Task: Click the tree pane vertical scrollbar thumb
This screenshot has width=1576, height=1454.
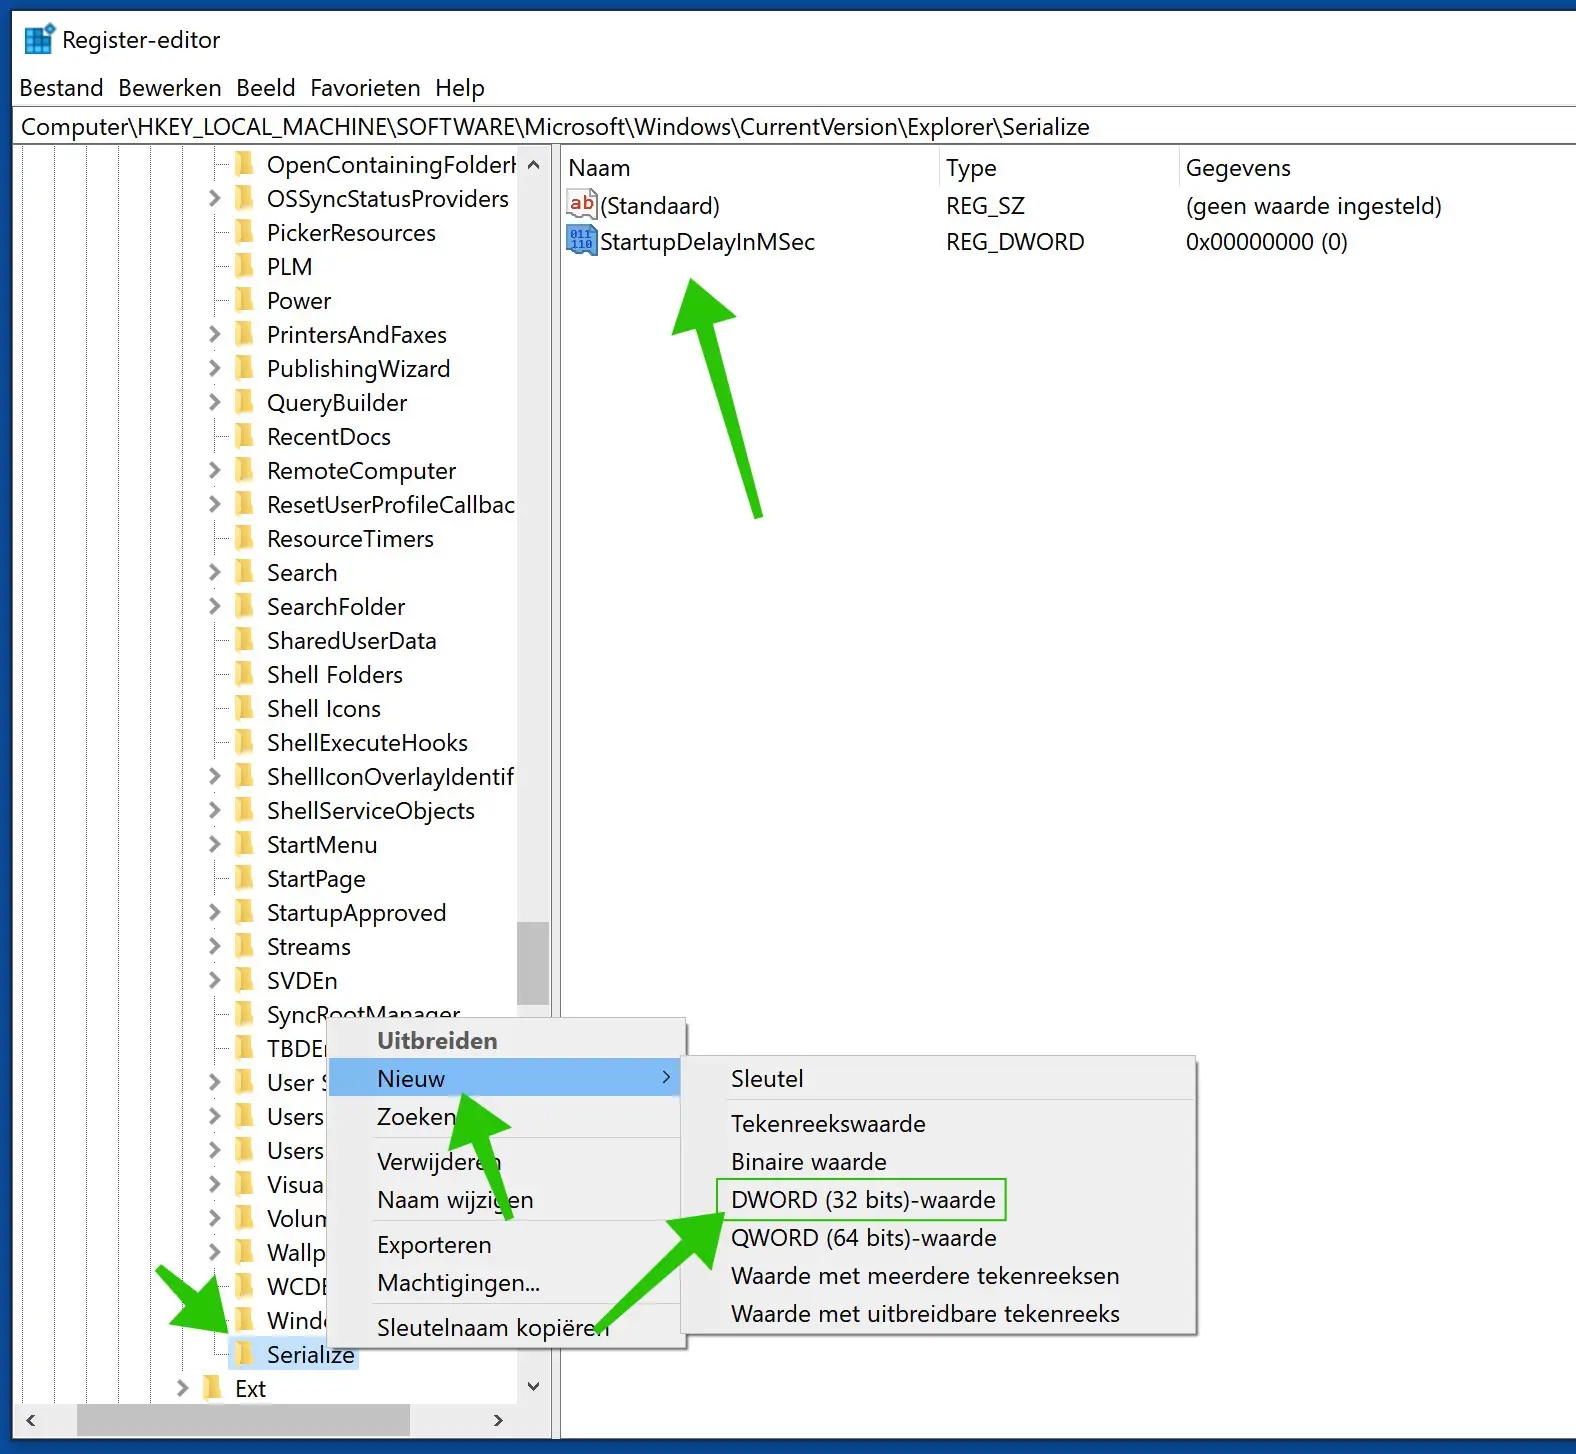Action: pos(533,962)
